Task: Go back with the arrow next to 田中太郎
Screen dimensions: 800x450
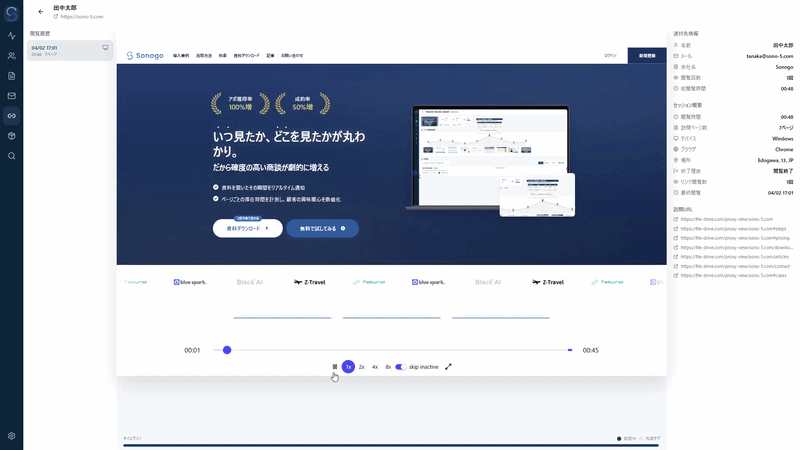Action: pos(41,11)
